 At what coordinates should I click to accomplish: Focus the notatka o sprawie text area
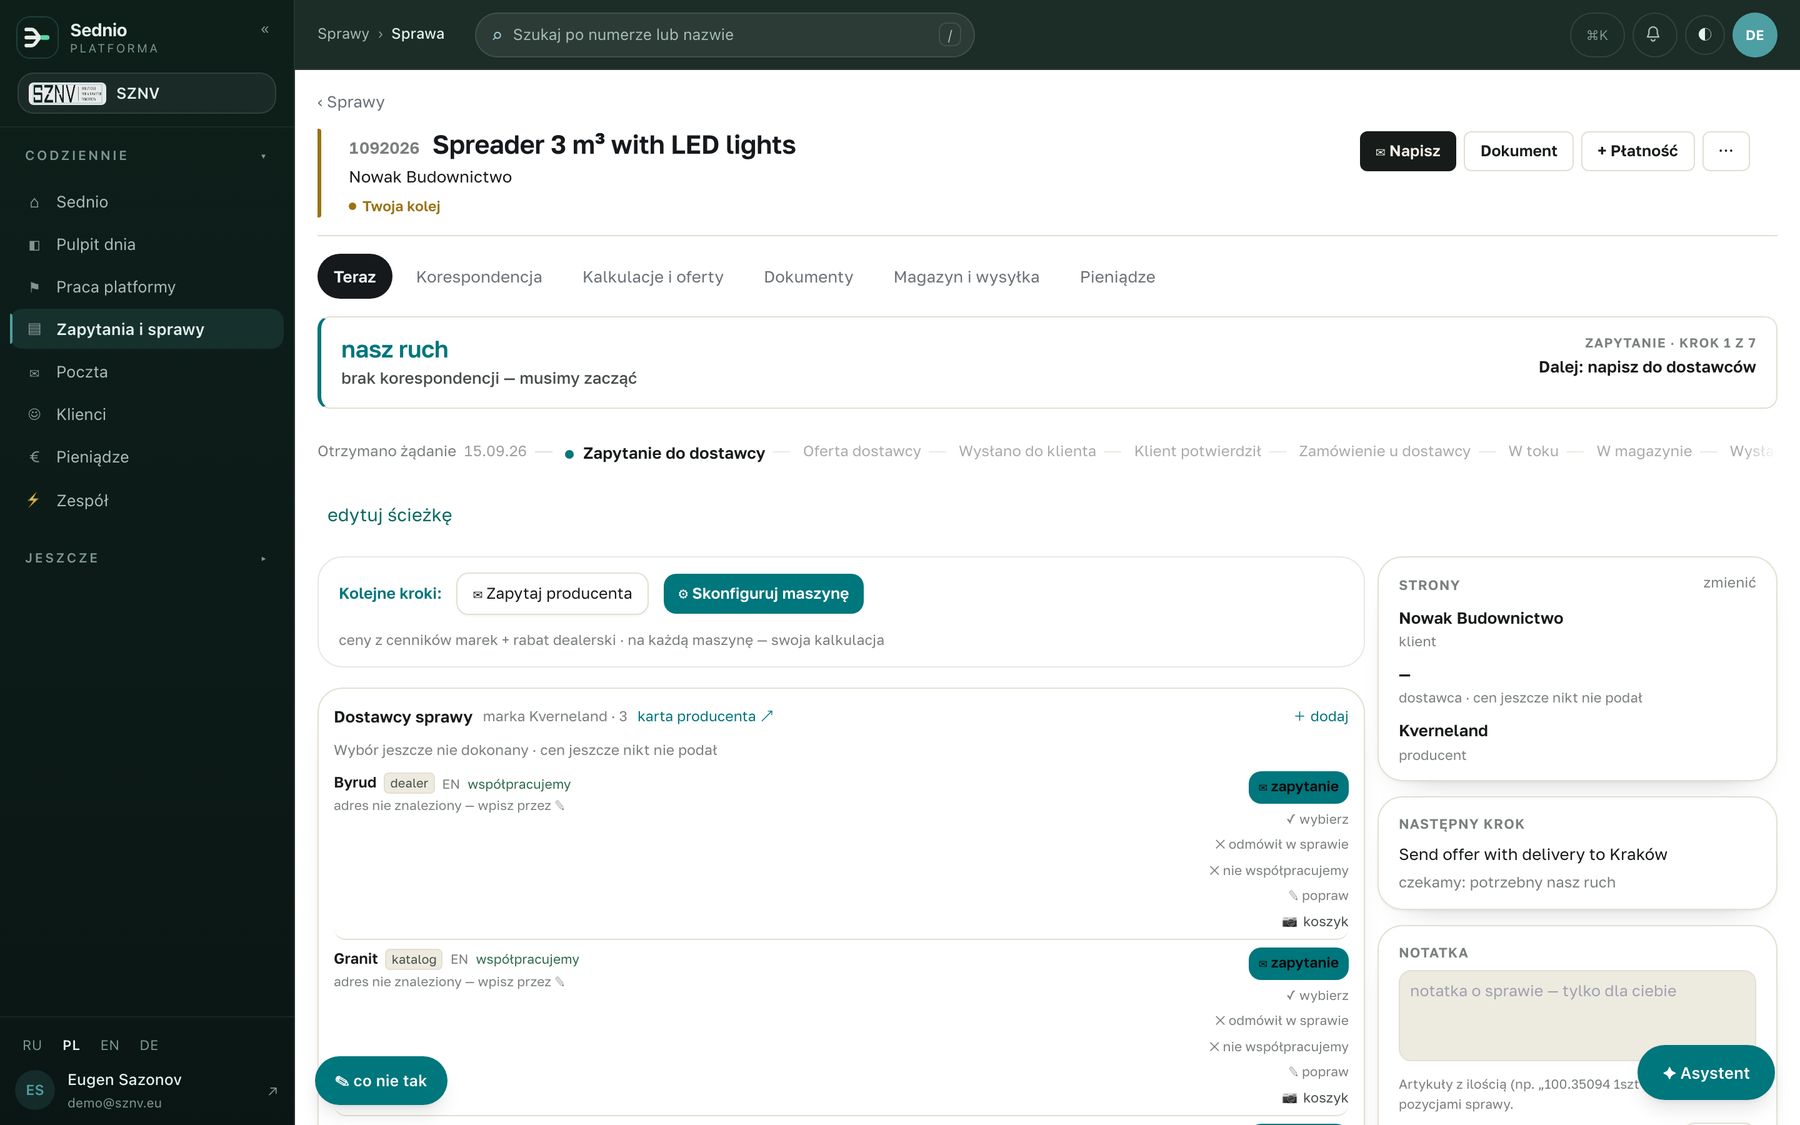coord(1576,1015)
